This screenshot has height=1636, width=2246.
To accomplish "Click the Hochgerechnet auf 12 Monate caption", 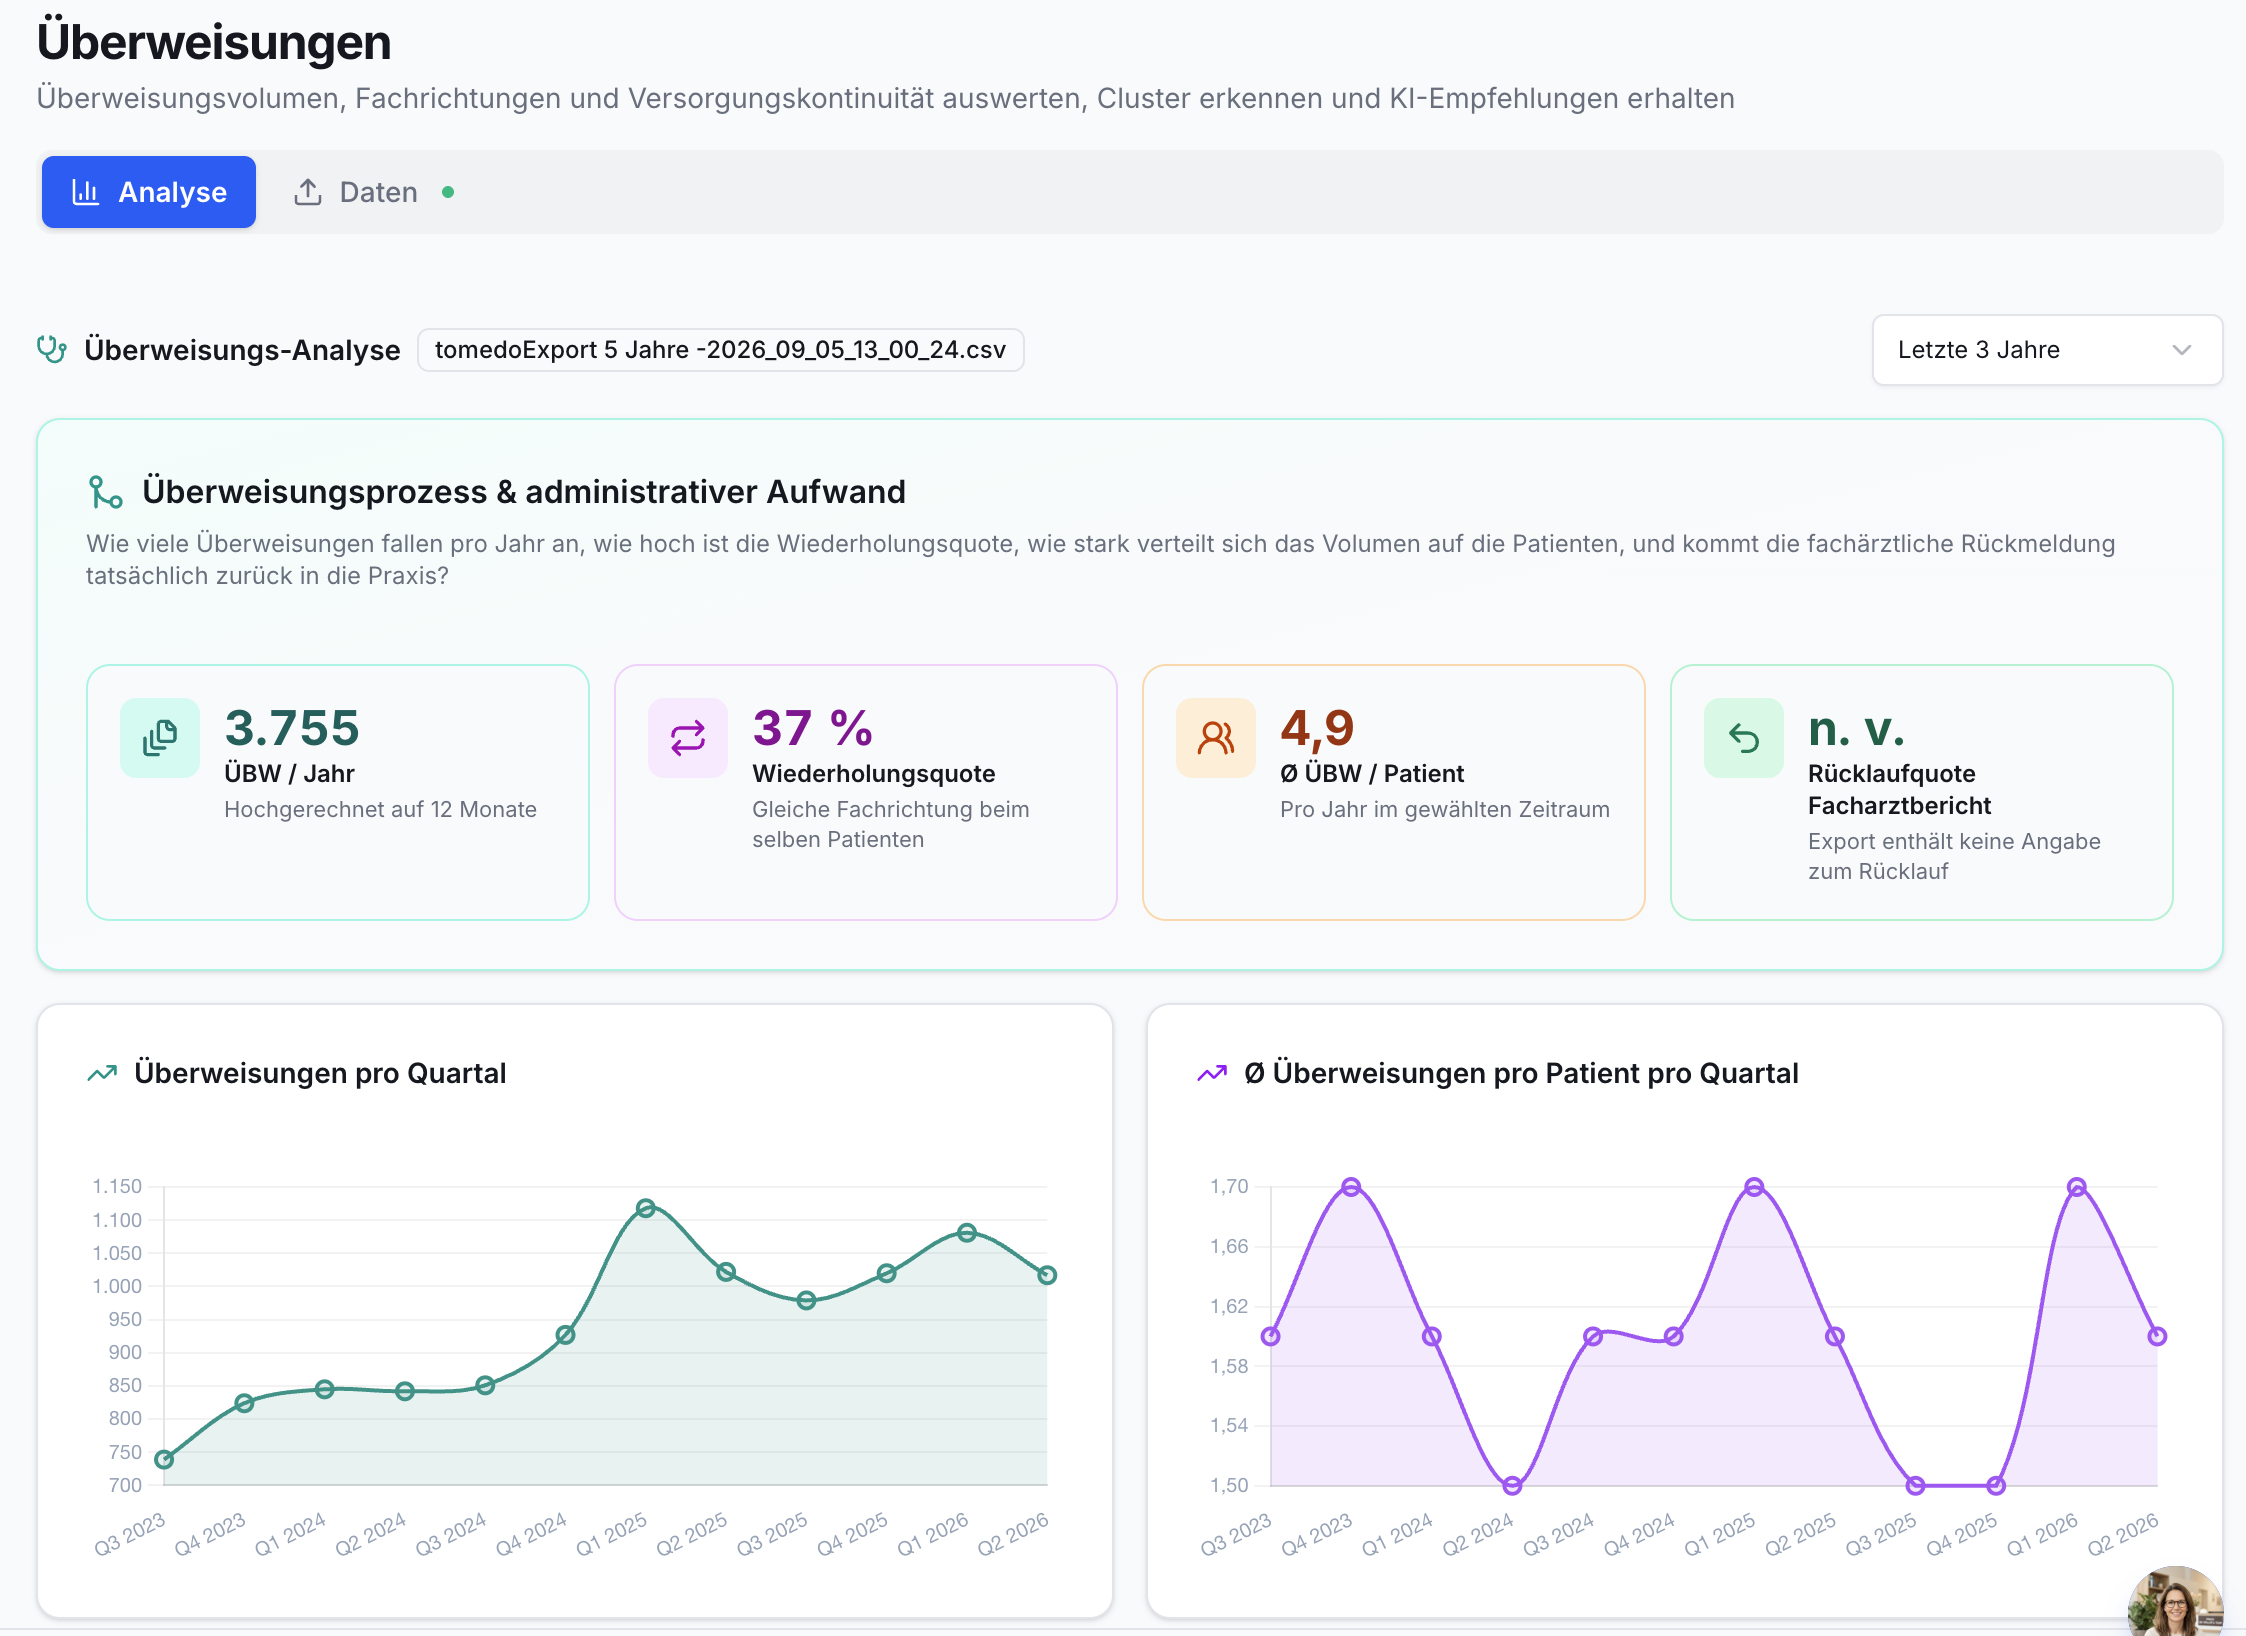I will click(380, 809).
